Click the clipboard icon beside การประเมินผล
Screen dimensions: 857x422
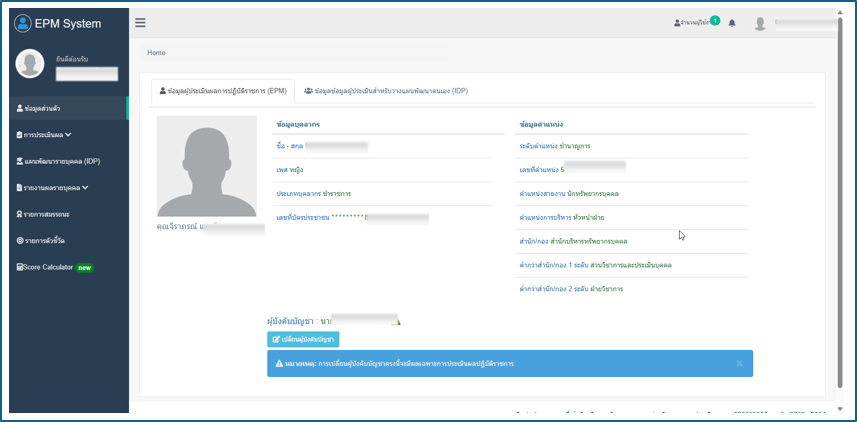click(19, 135)
